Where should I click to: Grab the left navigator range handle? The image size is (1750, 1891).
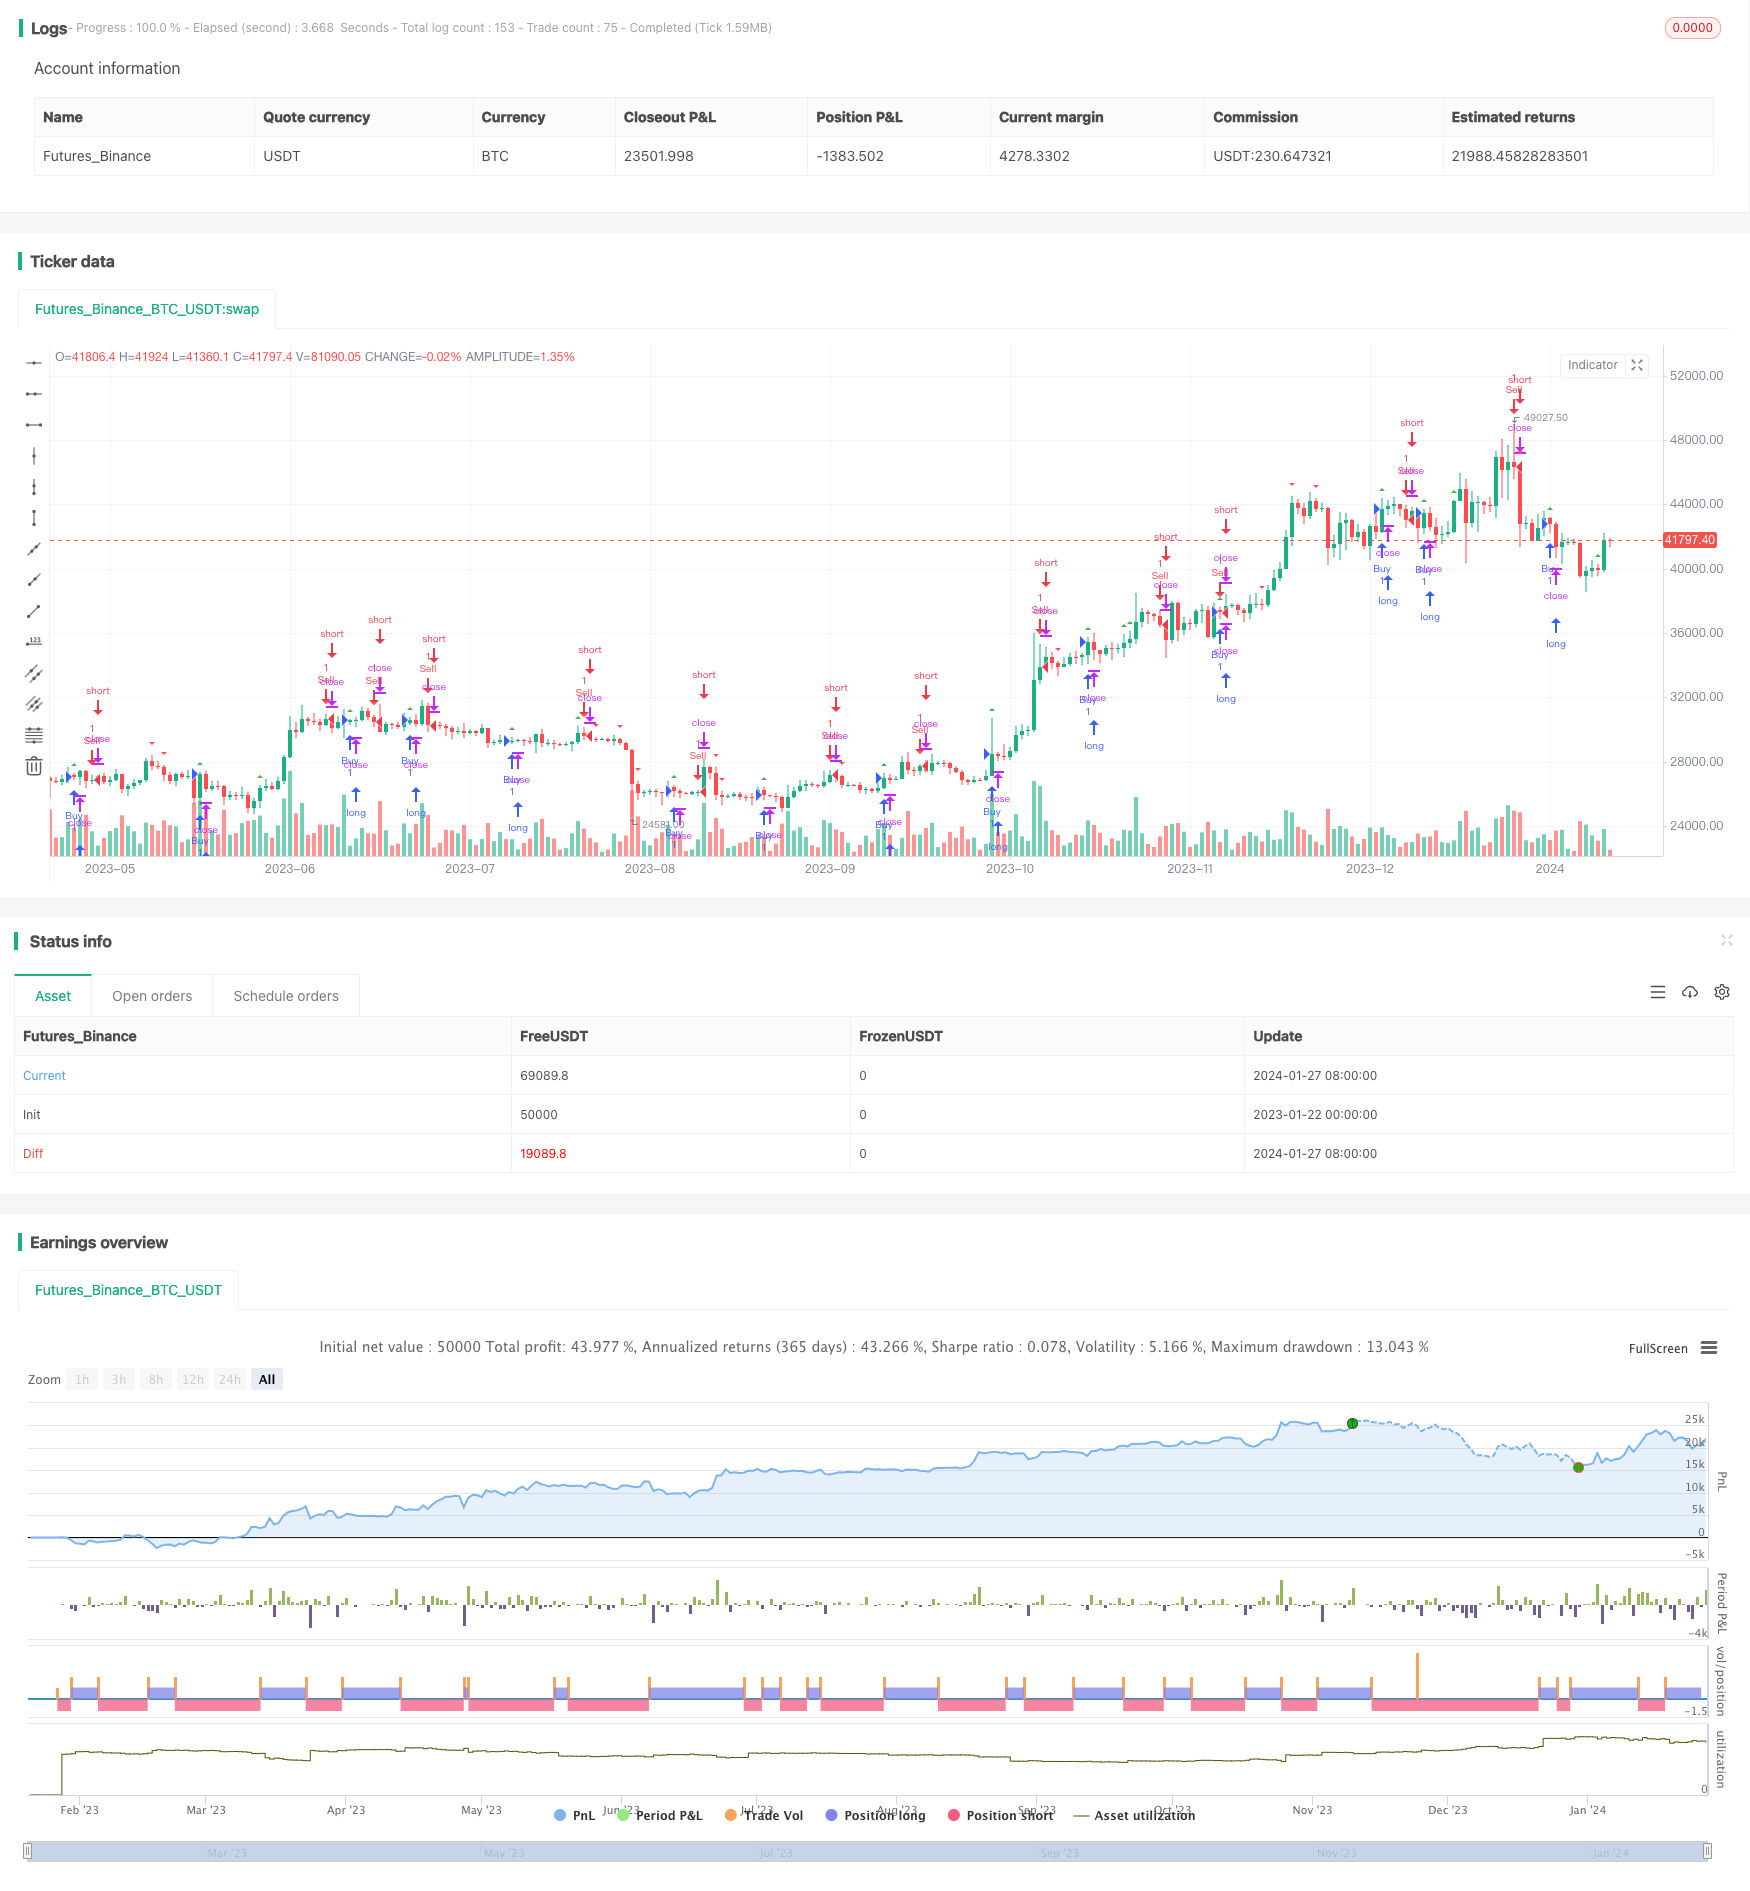(x=28, y=1851)
